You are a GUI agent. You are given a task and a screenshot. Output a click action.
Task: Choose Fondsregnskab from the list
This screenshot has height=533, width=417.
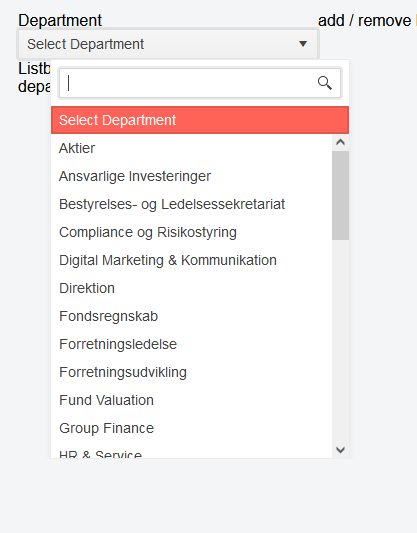pos(191,316)
